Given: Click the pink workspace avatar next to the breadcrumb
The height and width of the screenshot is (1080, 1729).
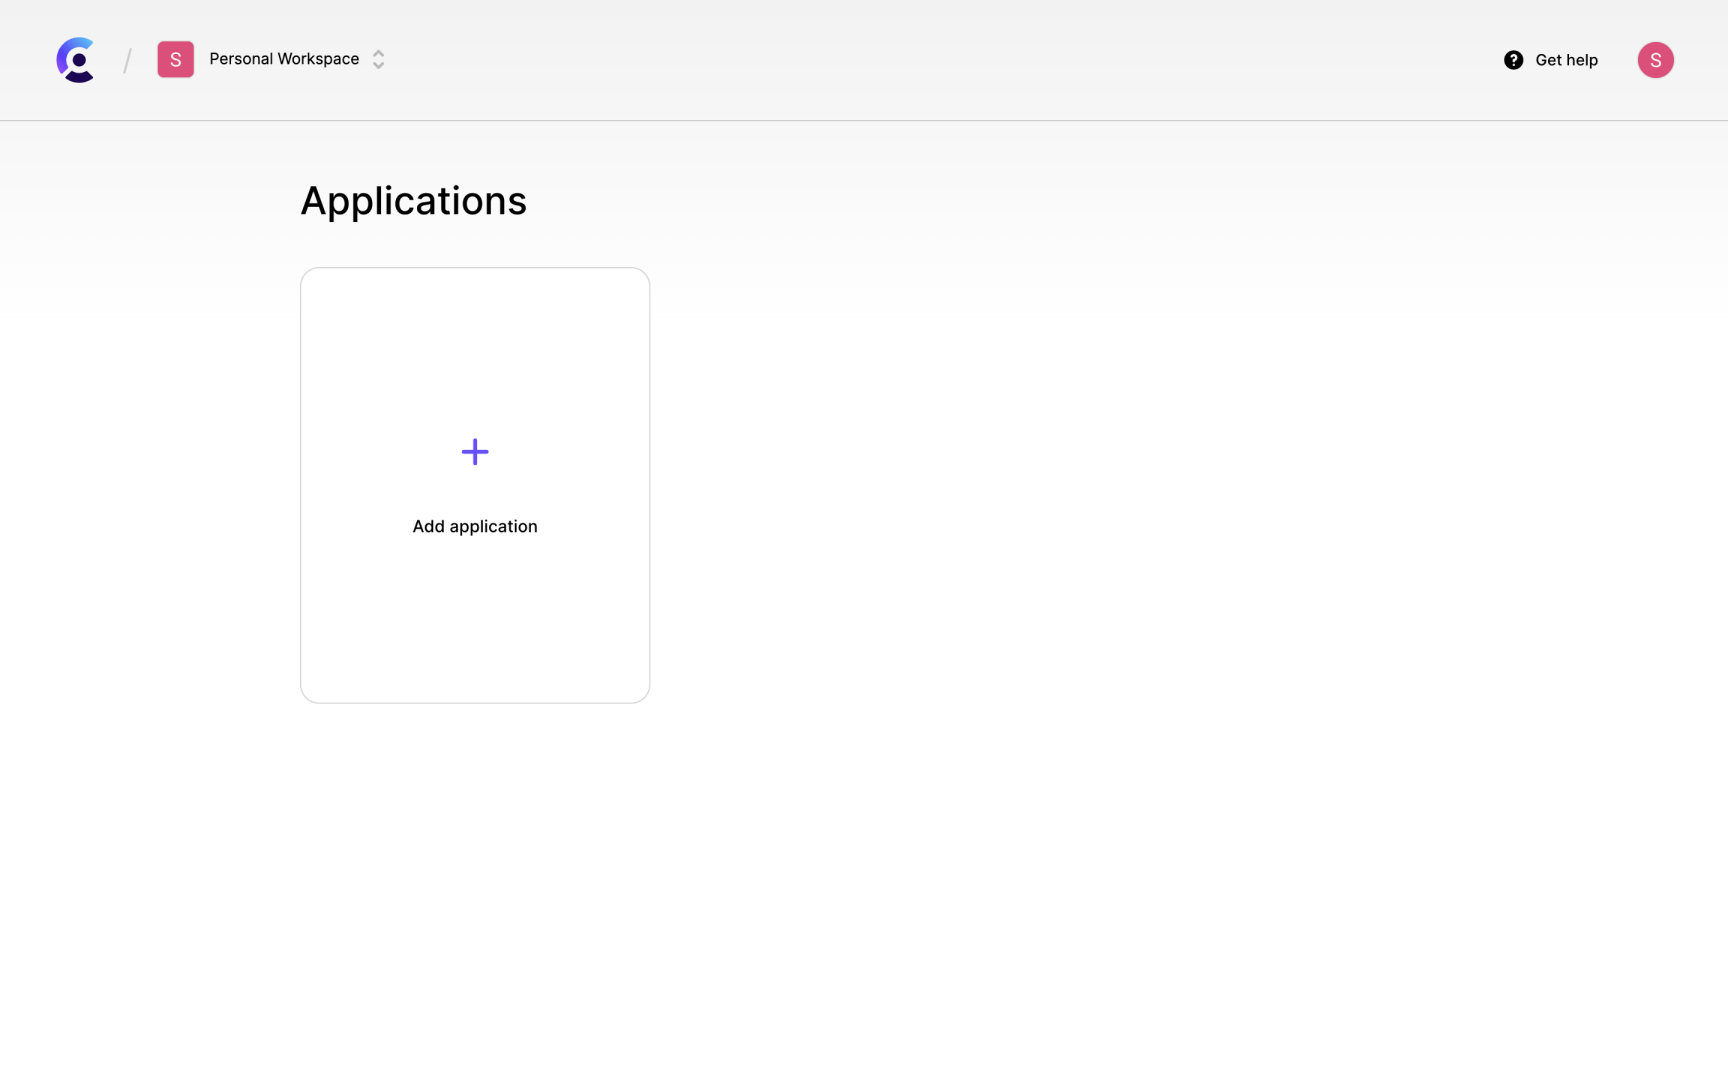Looking at the screenshot, I should tap(175, 59).
